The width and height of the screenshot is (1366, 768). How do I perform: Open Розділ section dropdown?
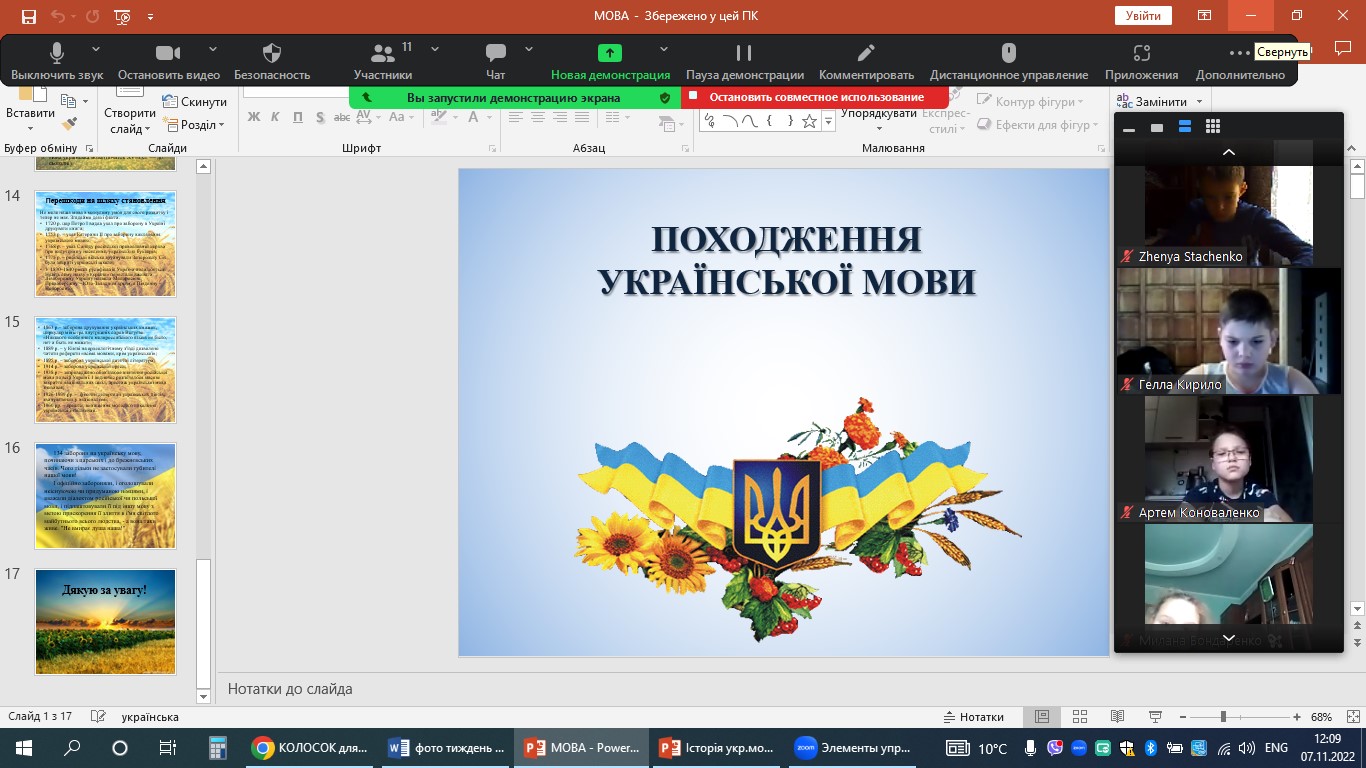[195, 125]
